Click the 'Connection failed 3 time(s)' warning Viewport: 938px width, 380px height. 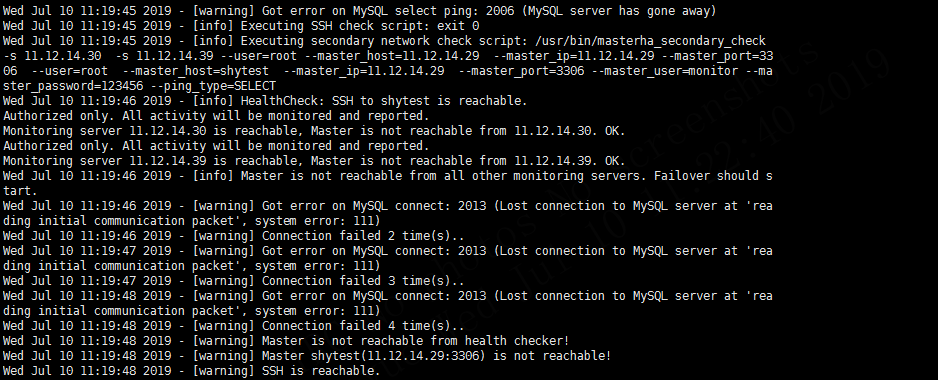(x=233, y=280)
